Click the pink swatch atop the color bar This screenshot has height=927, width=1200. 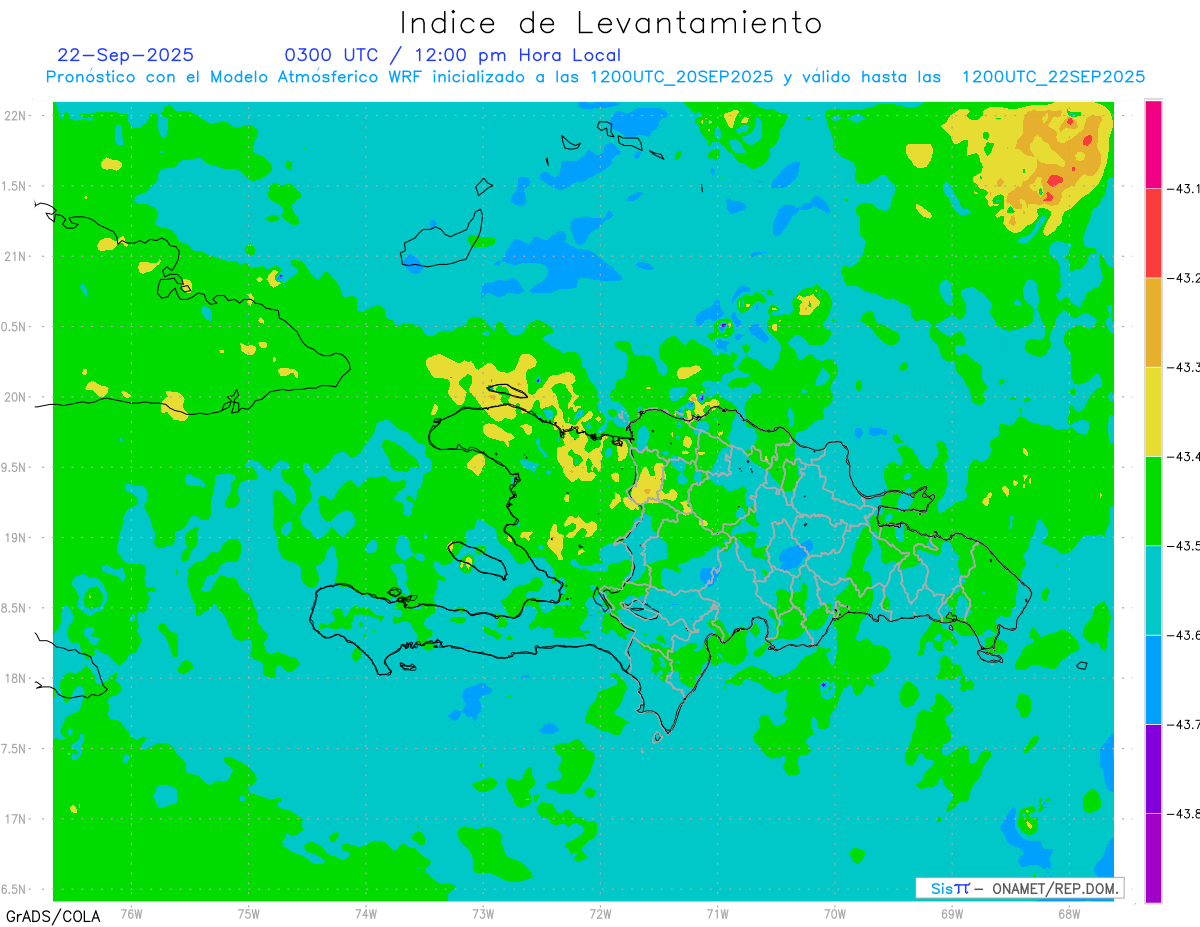[x=1153, y=143]
